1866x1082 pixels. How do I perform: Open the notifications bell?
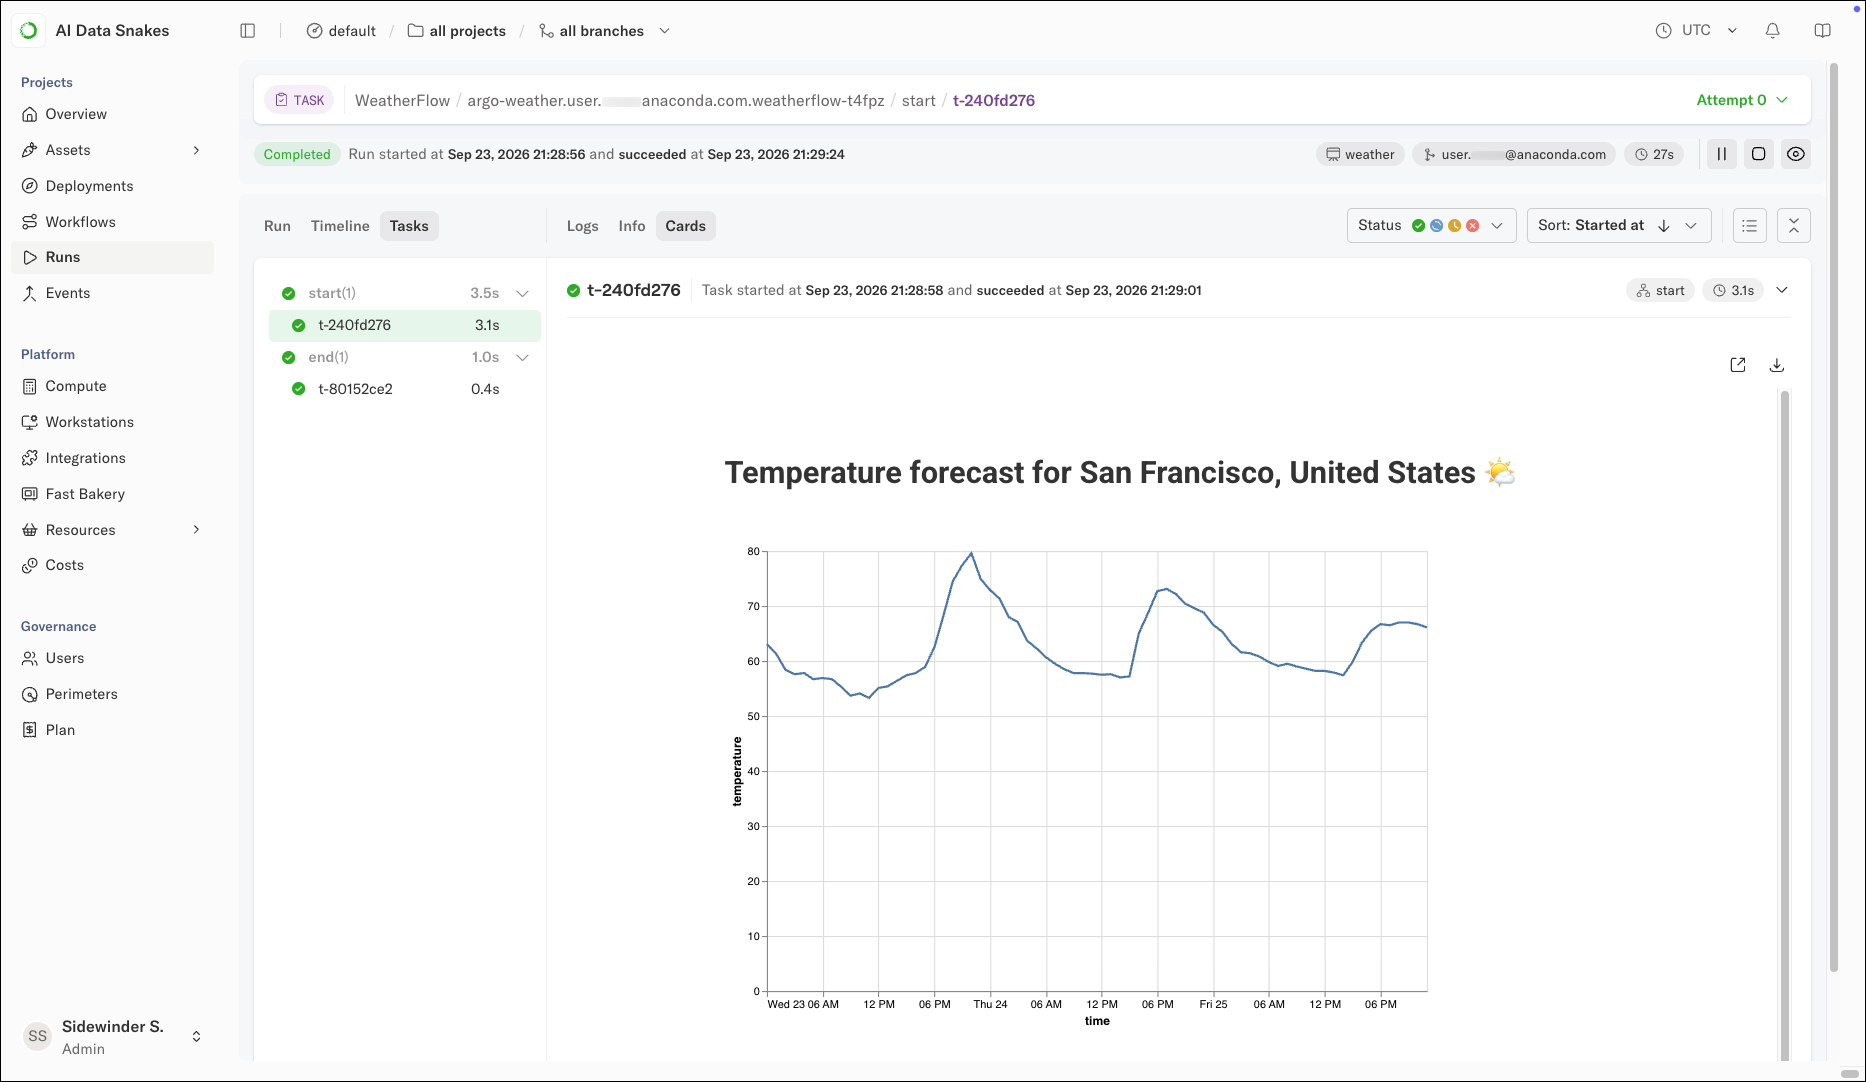[x=1772, y=31]
